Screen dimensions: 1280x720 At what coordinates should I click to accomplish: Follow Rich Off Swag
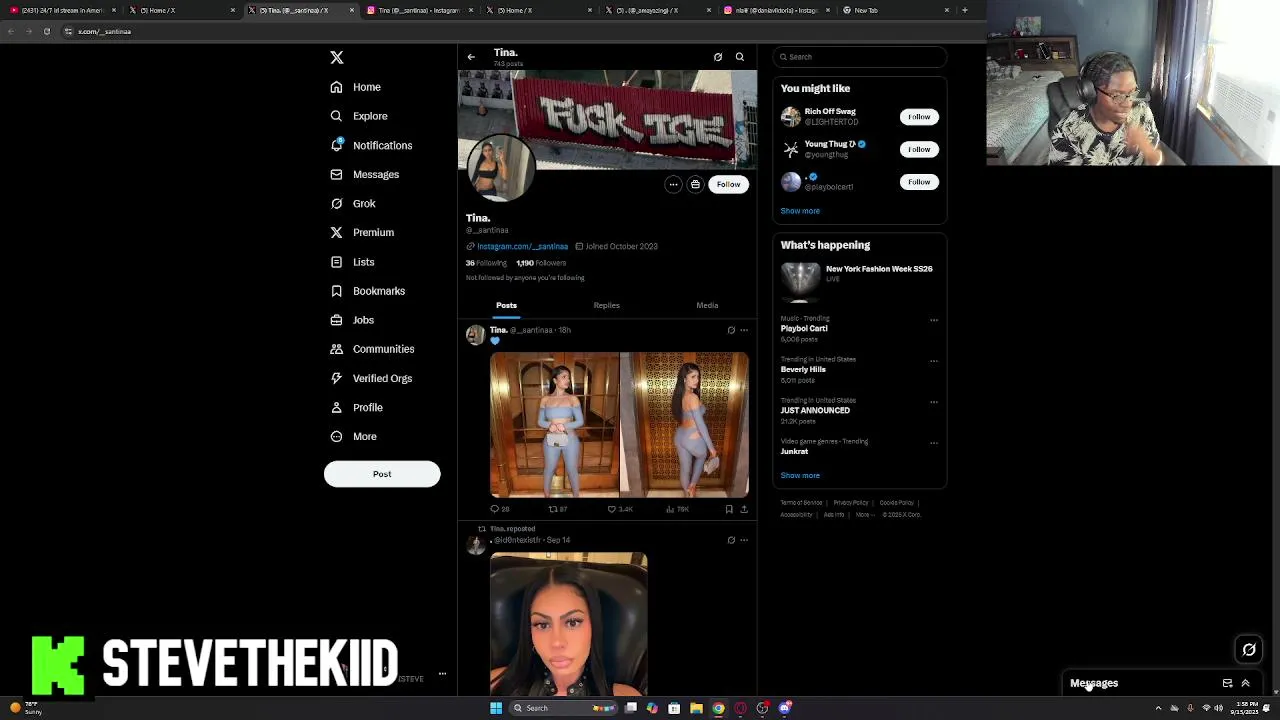pos(919,117)
